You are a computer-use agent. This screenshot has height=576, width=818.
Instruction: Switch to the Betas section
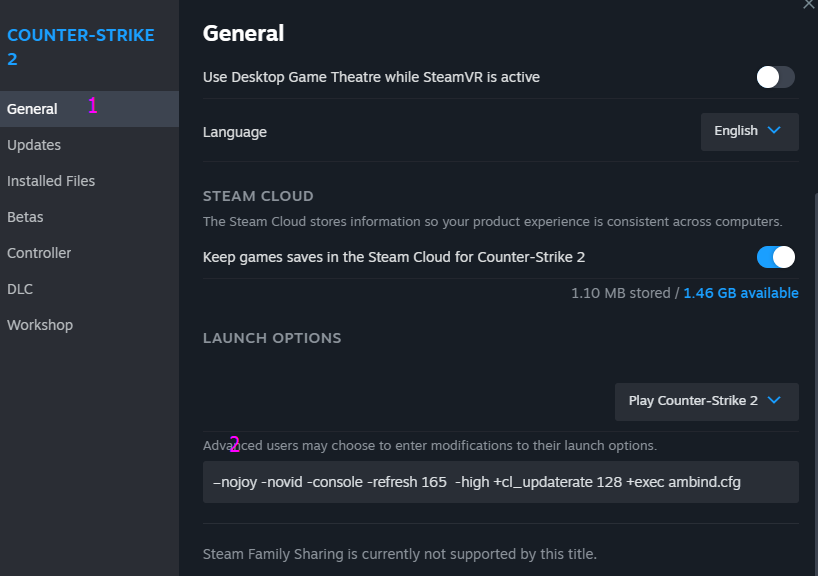(x=25, y=217)
